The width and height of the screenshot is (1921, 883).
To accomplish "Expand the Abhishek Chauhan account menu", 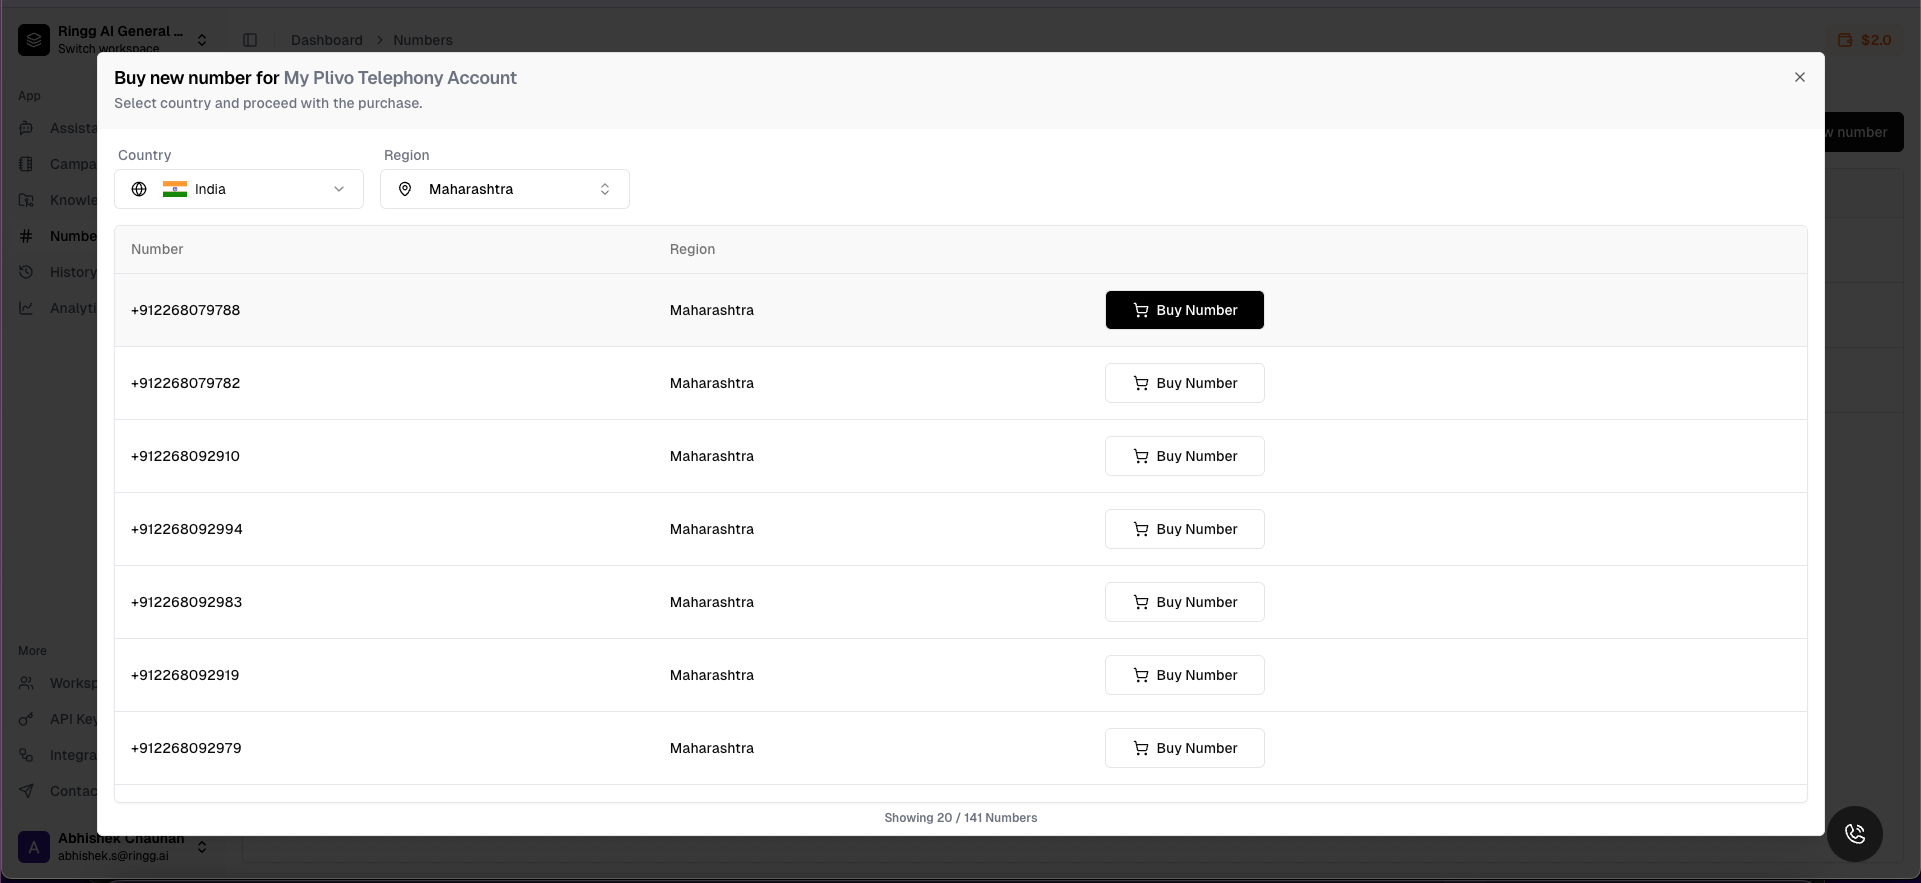I will pyautogui.click(x=202, y=847).
